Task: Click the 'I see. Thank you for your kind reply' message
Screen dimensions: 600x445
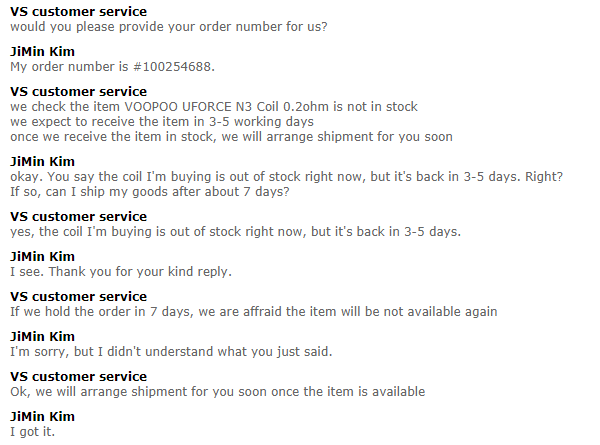Action: tap(121, 272)
